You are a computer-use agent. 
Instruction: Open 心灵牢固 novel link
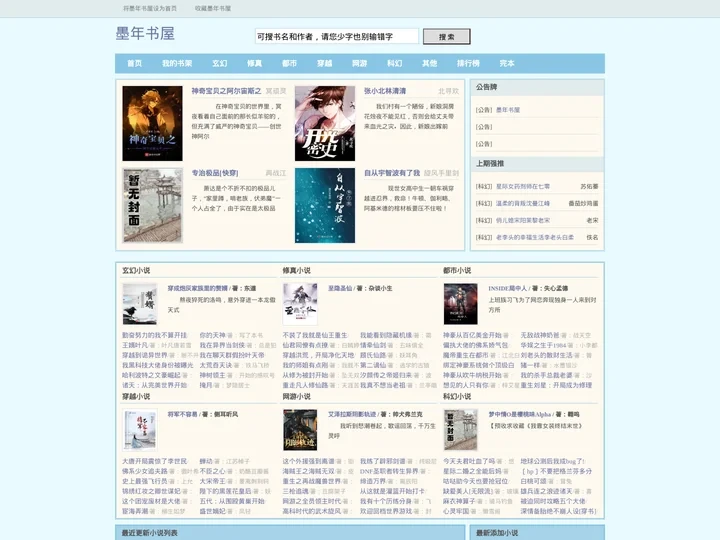pyautogui.click(x=456, y=511)
